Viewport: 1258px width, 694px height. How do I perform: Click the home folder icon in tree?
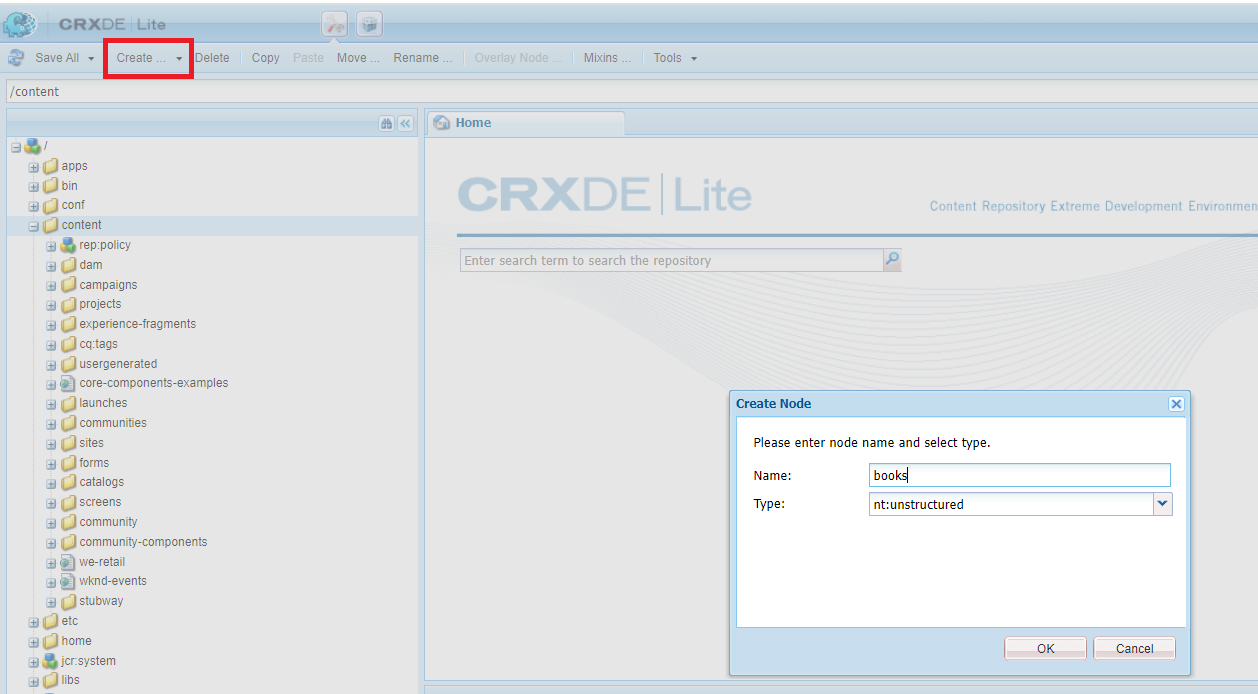click(50, 641)
